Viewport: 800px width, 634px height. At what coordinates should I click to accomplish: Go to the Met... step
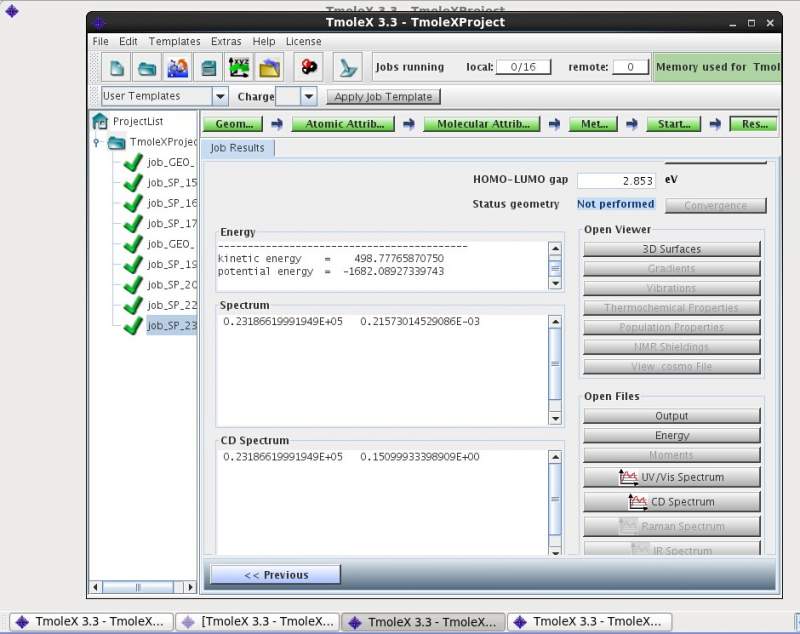[594, 124]
